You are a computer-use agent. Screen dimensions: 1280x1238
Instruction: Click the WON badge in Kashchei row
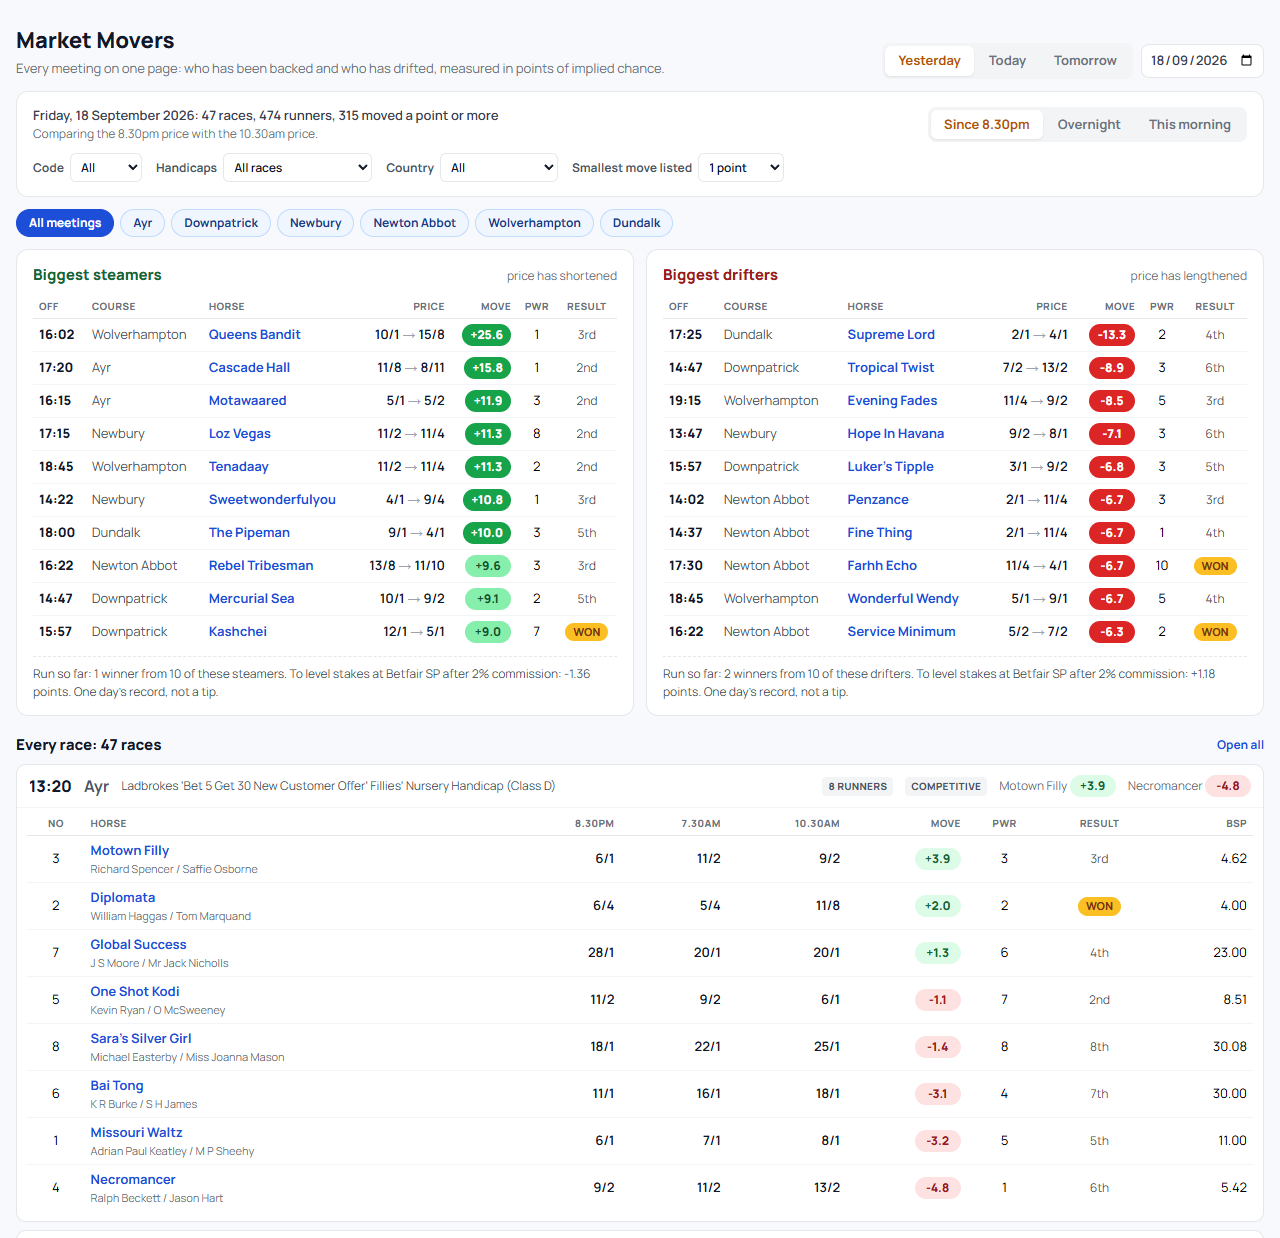(587, 632)
